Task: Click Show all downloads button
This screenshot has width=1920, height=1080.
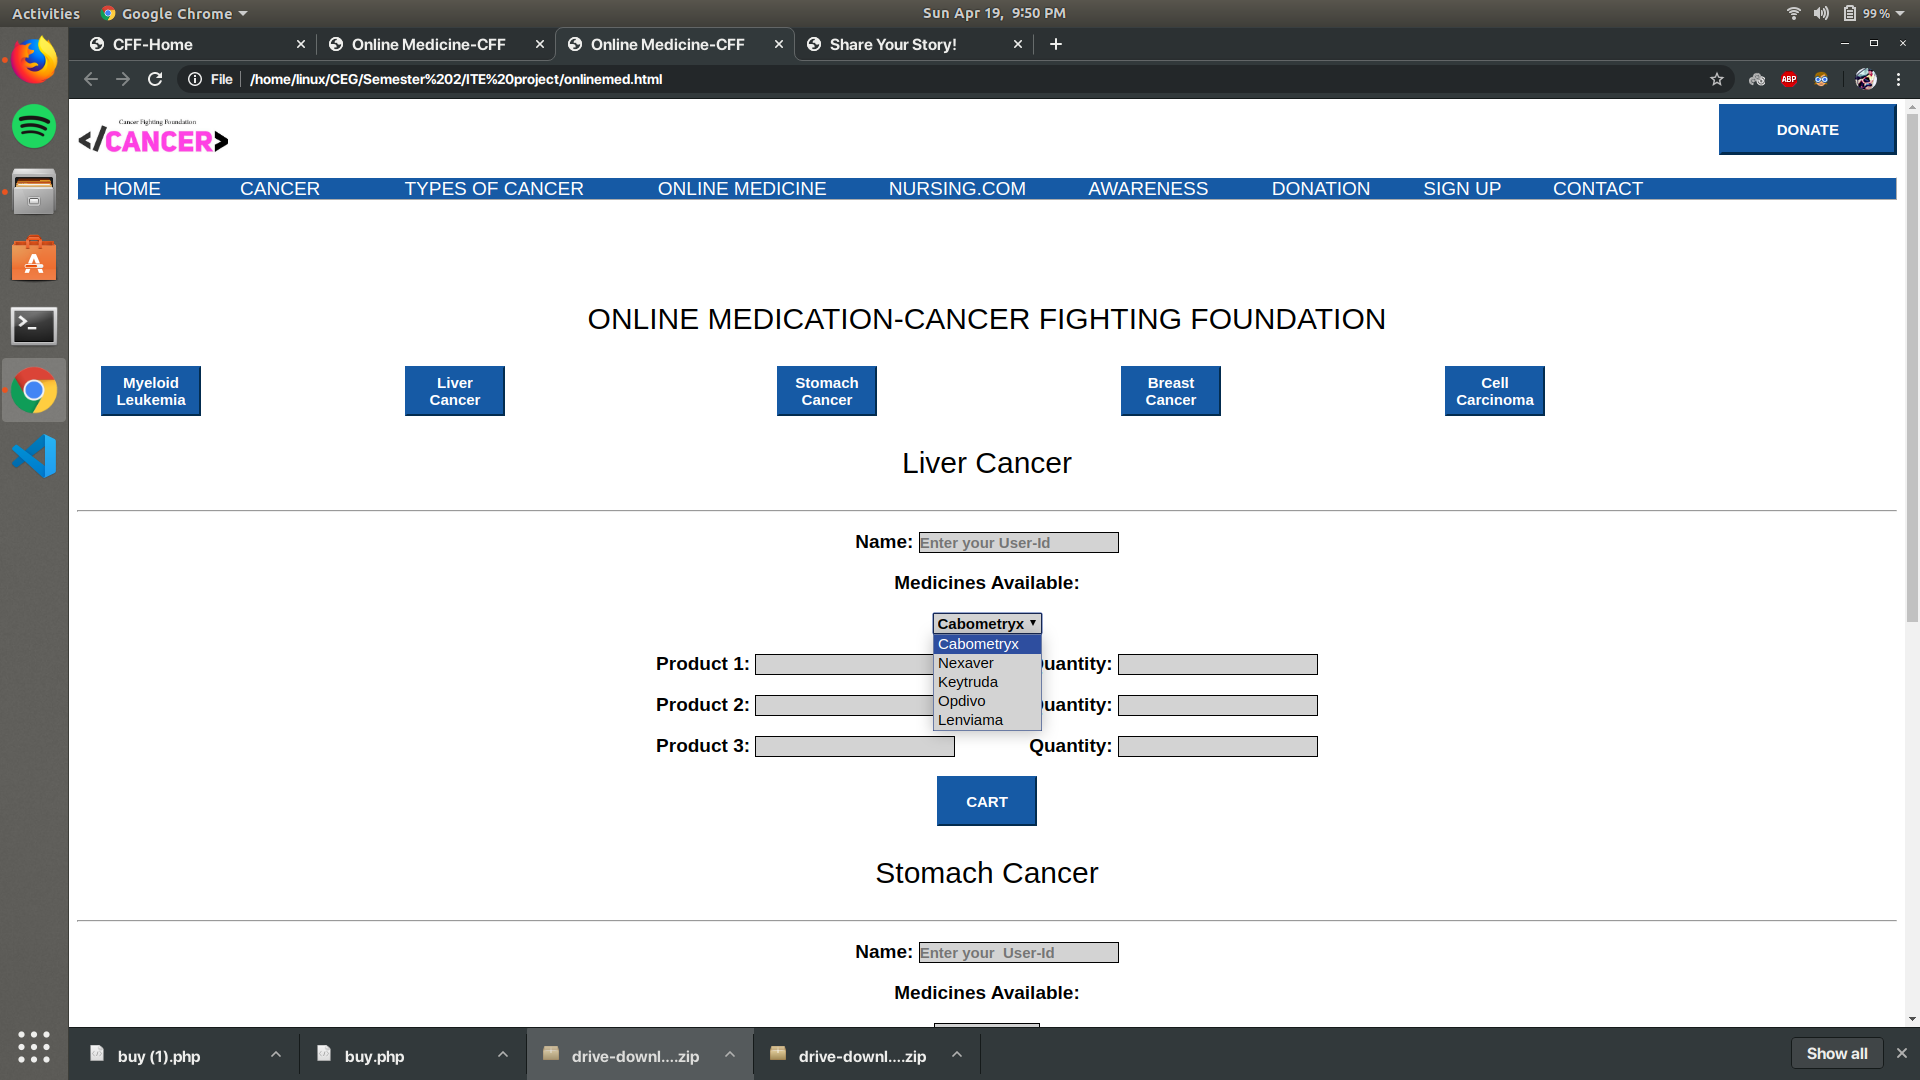Action: (1836, 1053)
